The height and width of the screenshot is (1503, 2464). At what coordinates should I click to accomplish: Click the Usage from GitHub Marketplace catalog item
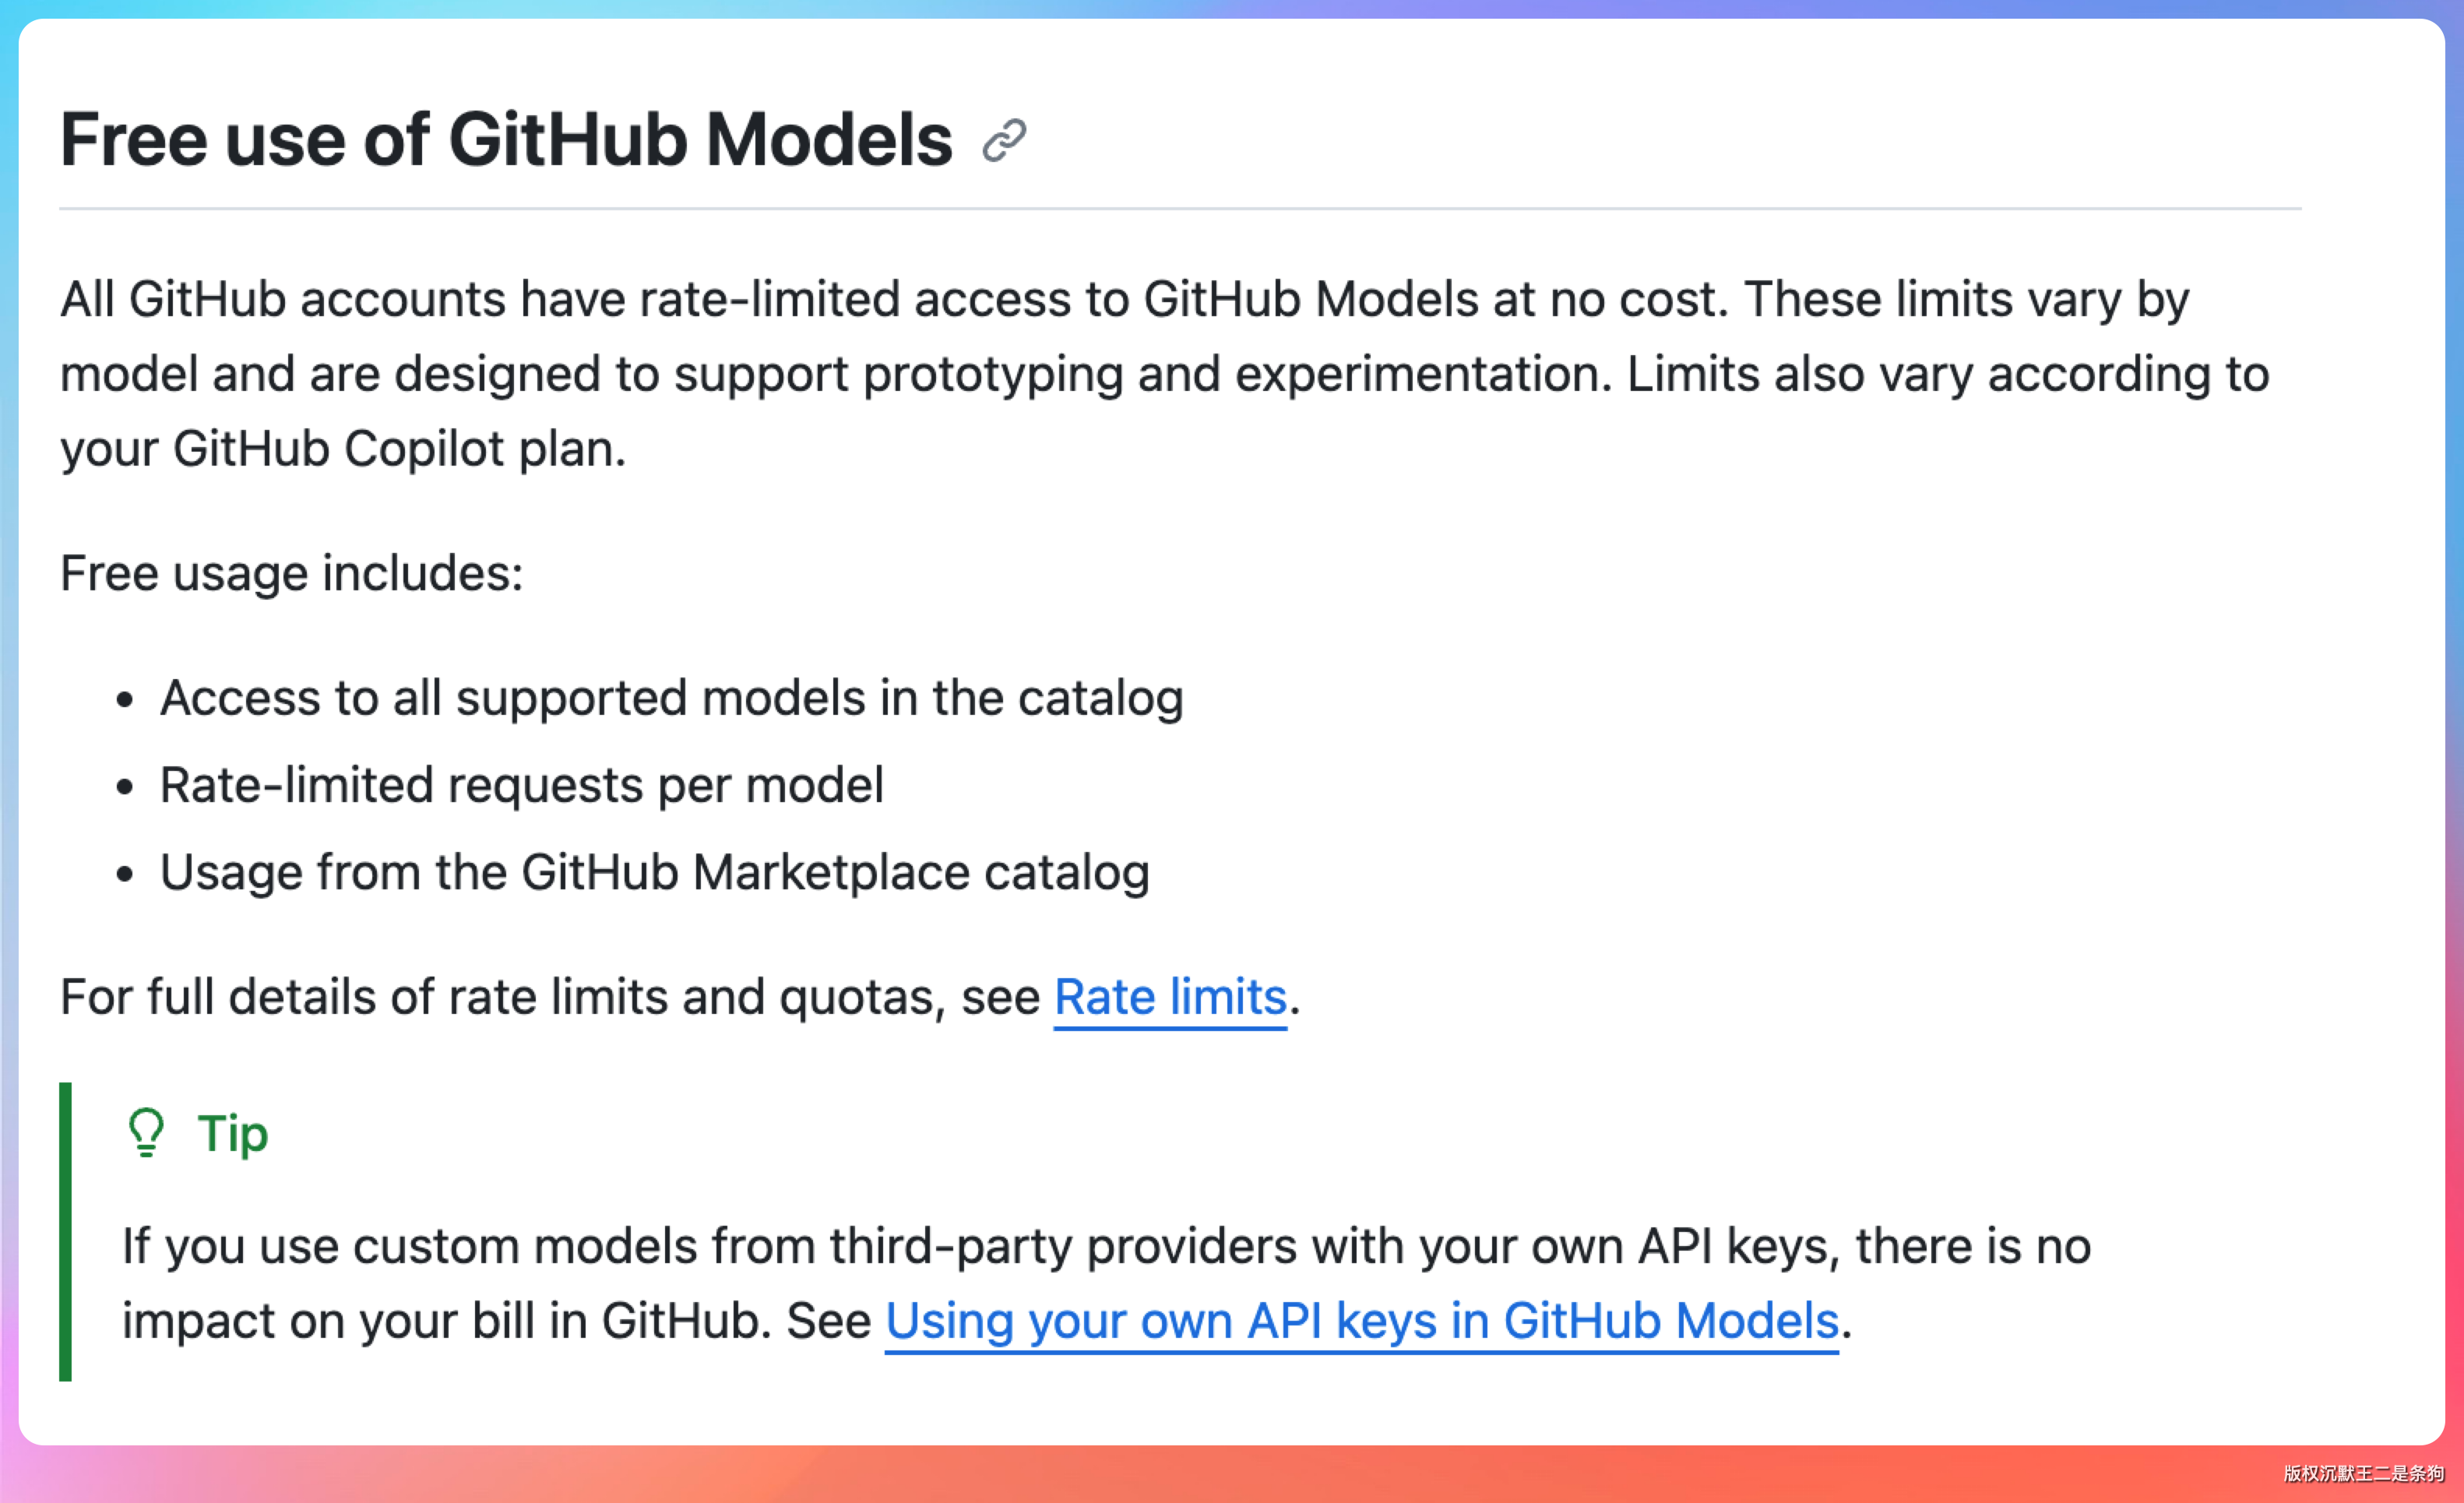tap(654, 872)
